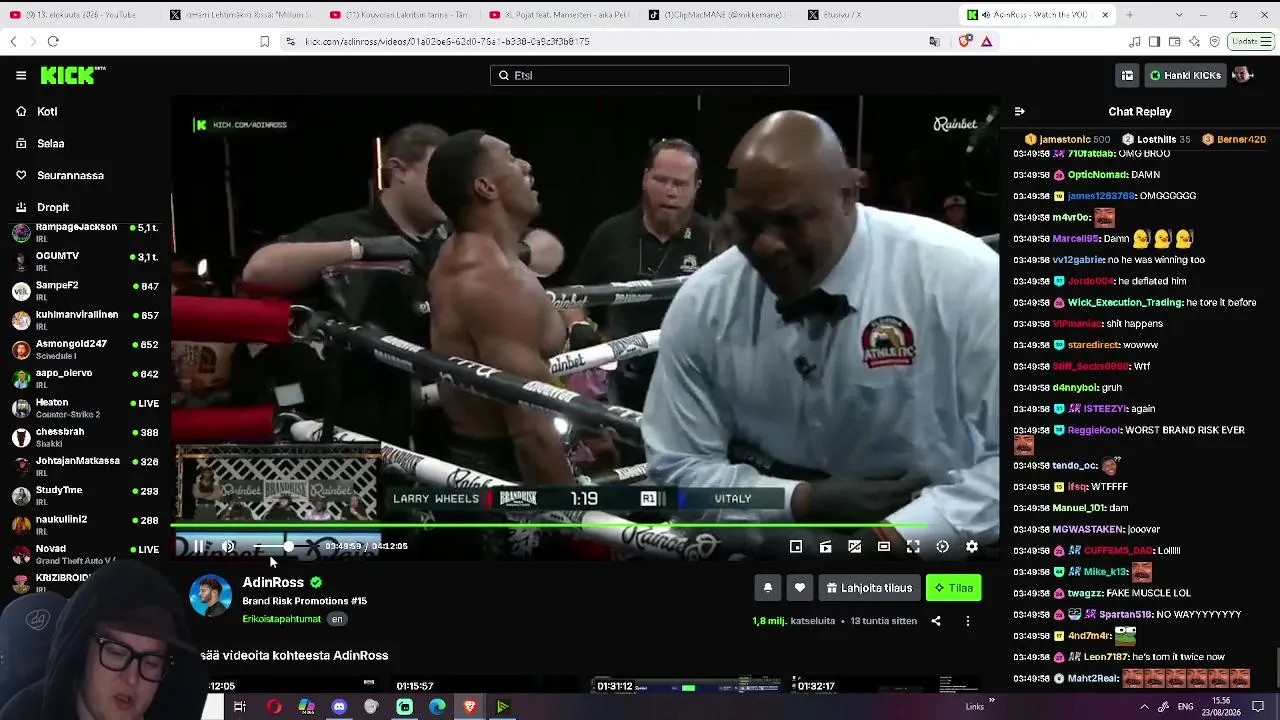Open the Brave Rewards triangle icon
The width and height of the screenshot is (1280, 720).
click(x=986, y=41)
